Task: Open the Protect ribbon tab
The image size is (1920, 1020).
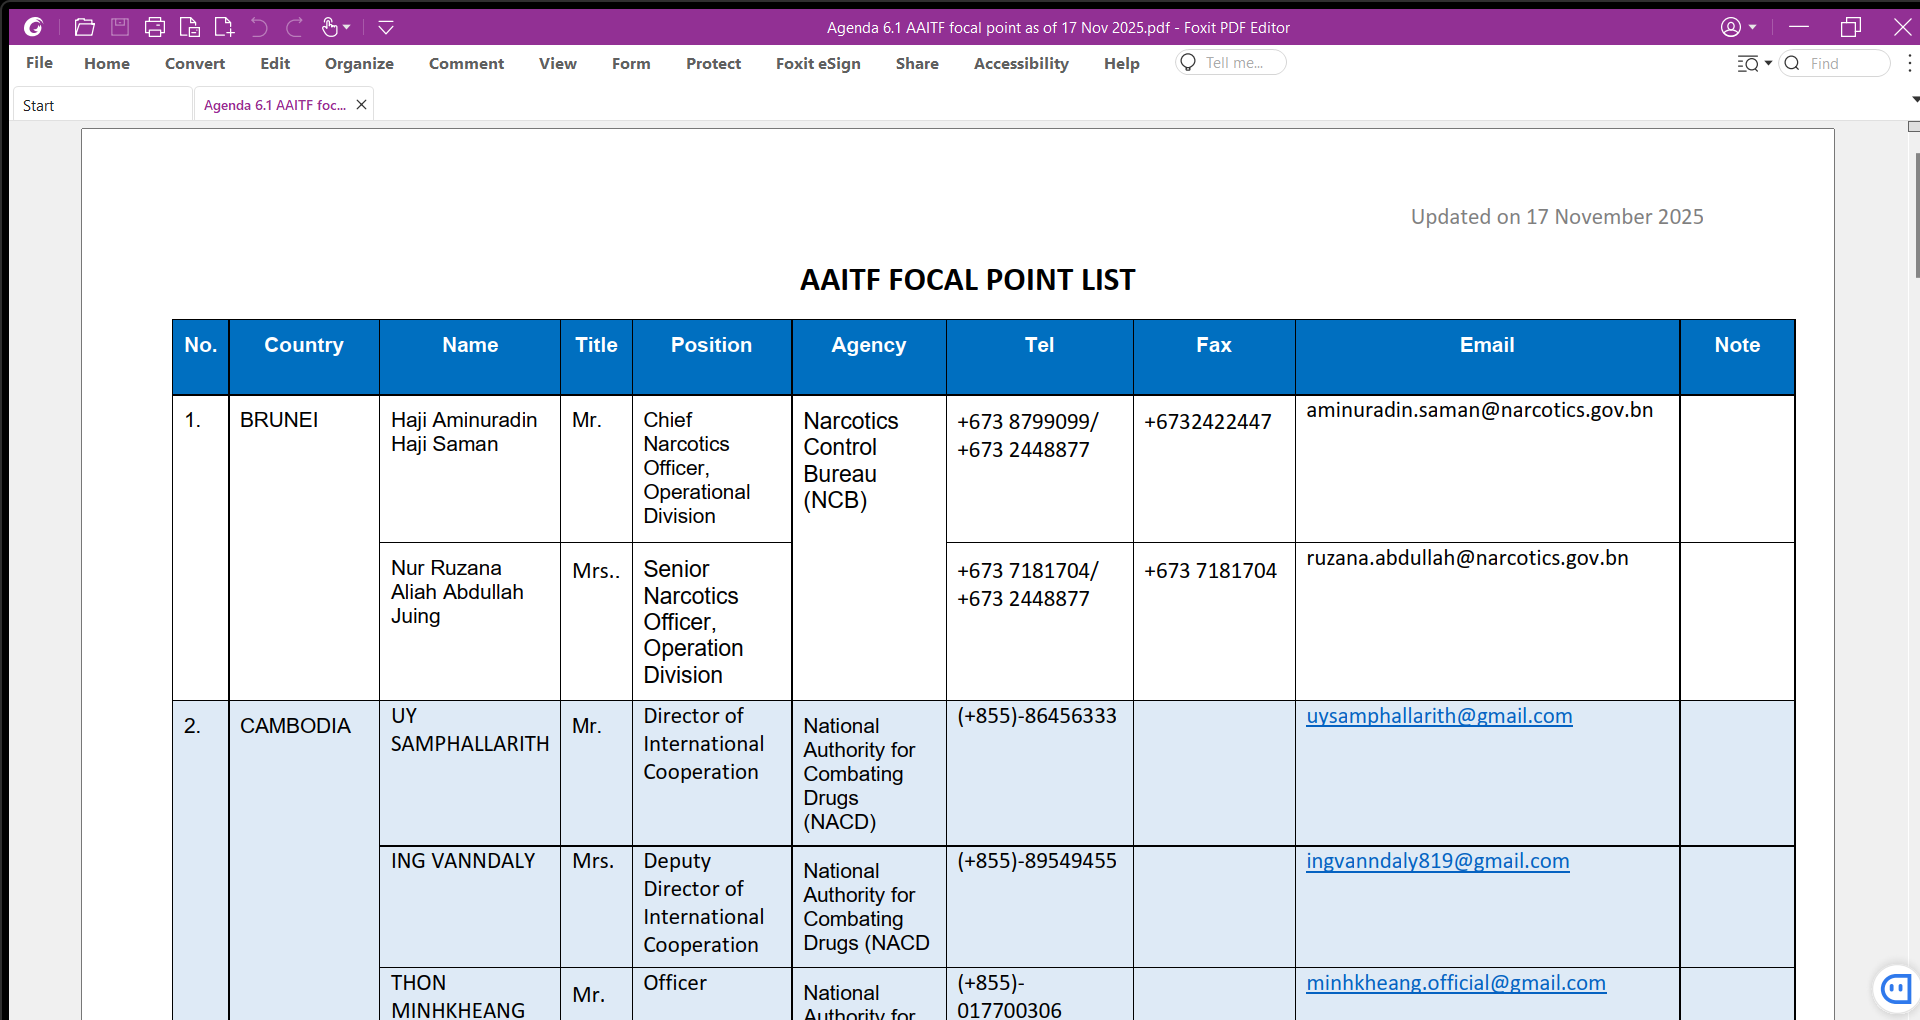Action: (713, 64)
